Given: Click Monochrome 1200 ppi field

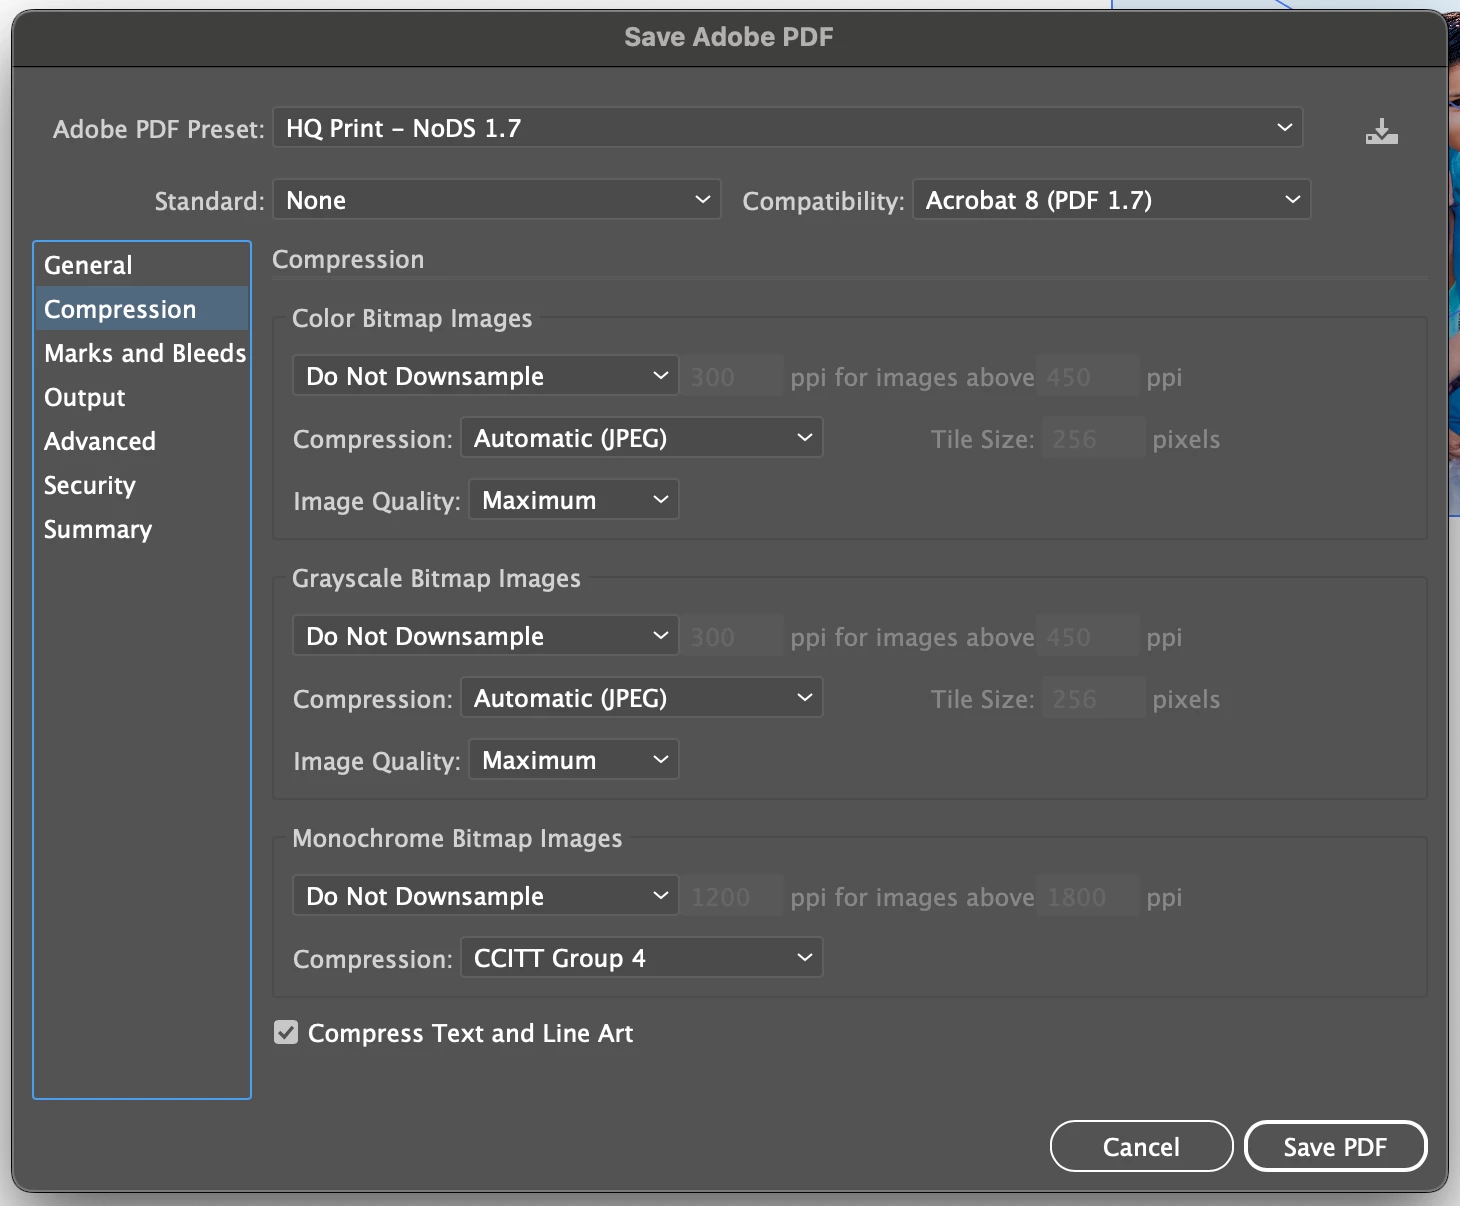Looking at the screenshot, I should point(732,897).
